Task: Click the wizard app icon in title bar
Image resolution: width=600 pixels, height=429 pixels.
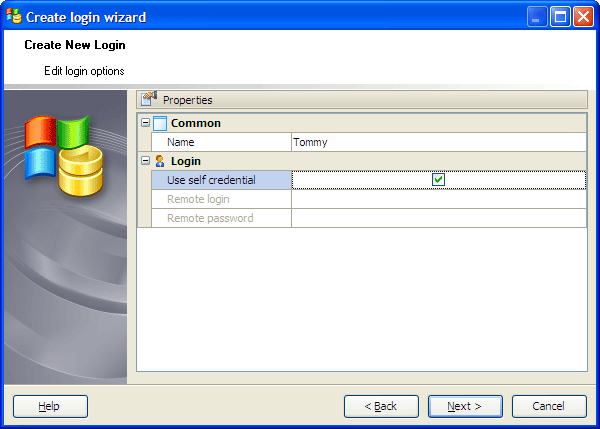Action: (x=14, y=16)
